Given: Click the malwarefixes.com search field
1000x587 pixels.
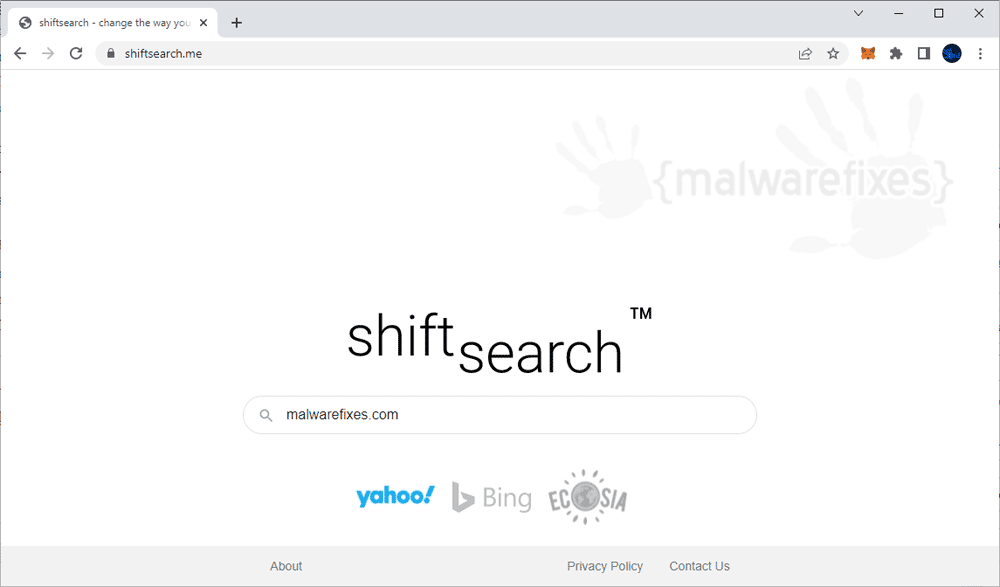Looking at the screenshot, I should (x=500, y=415).
